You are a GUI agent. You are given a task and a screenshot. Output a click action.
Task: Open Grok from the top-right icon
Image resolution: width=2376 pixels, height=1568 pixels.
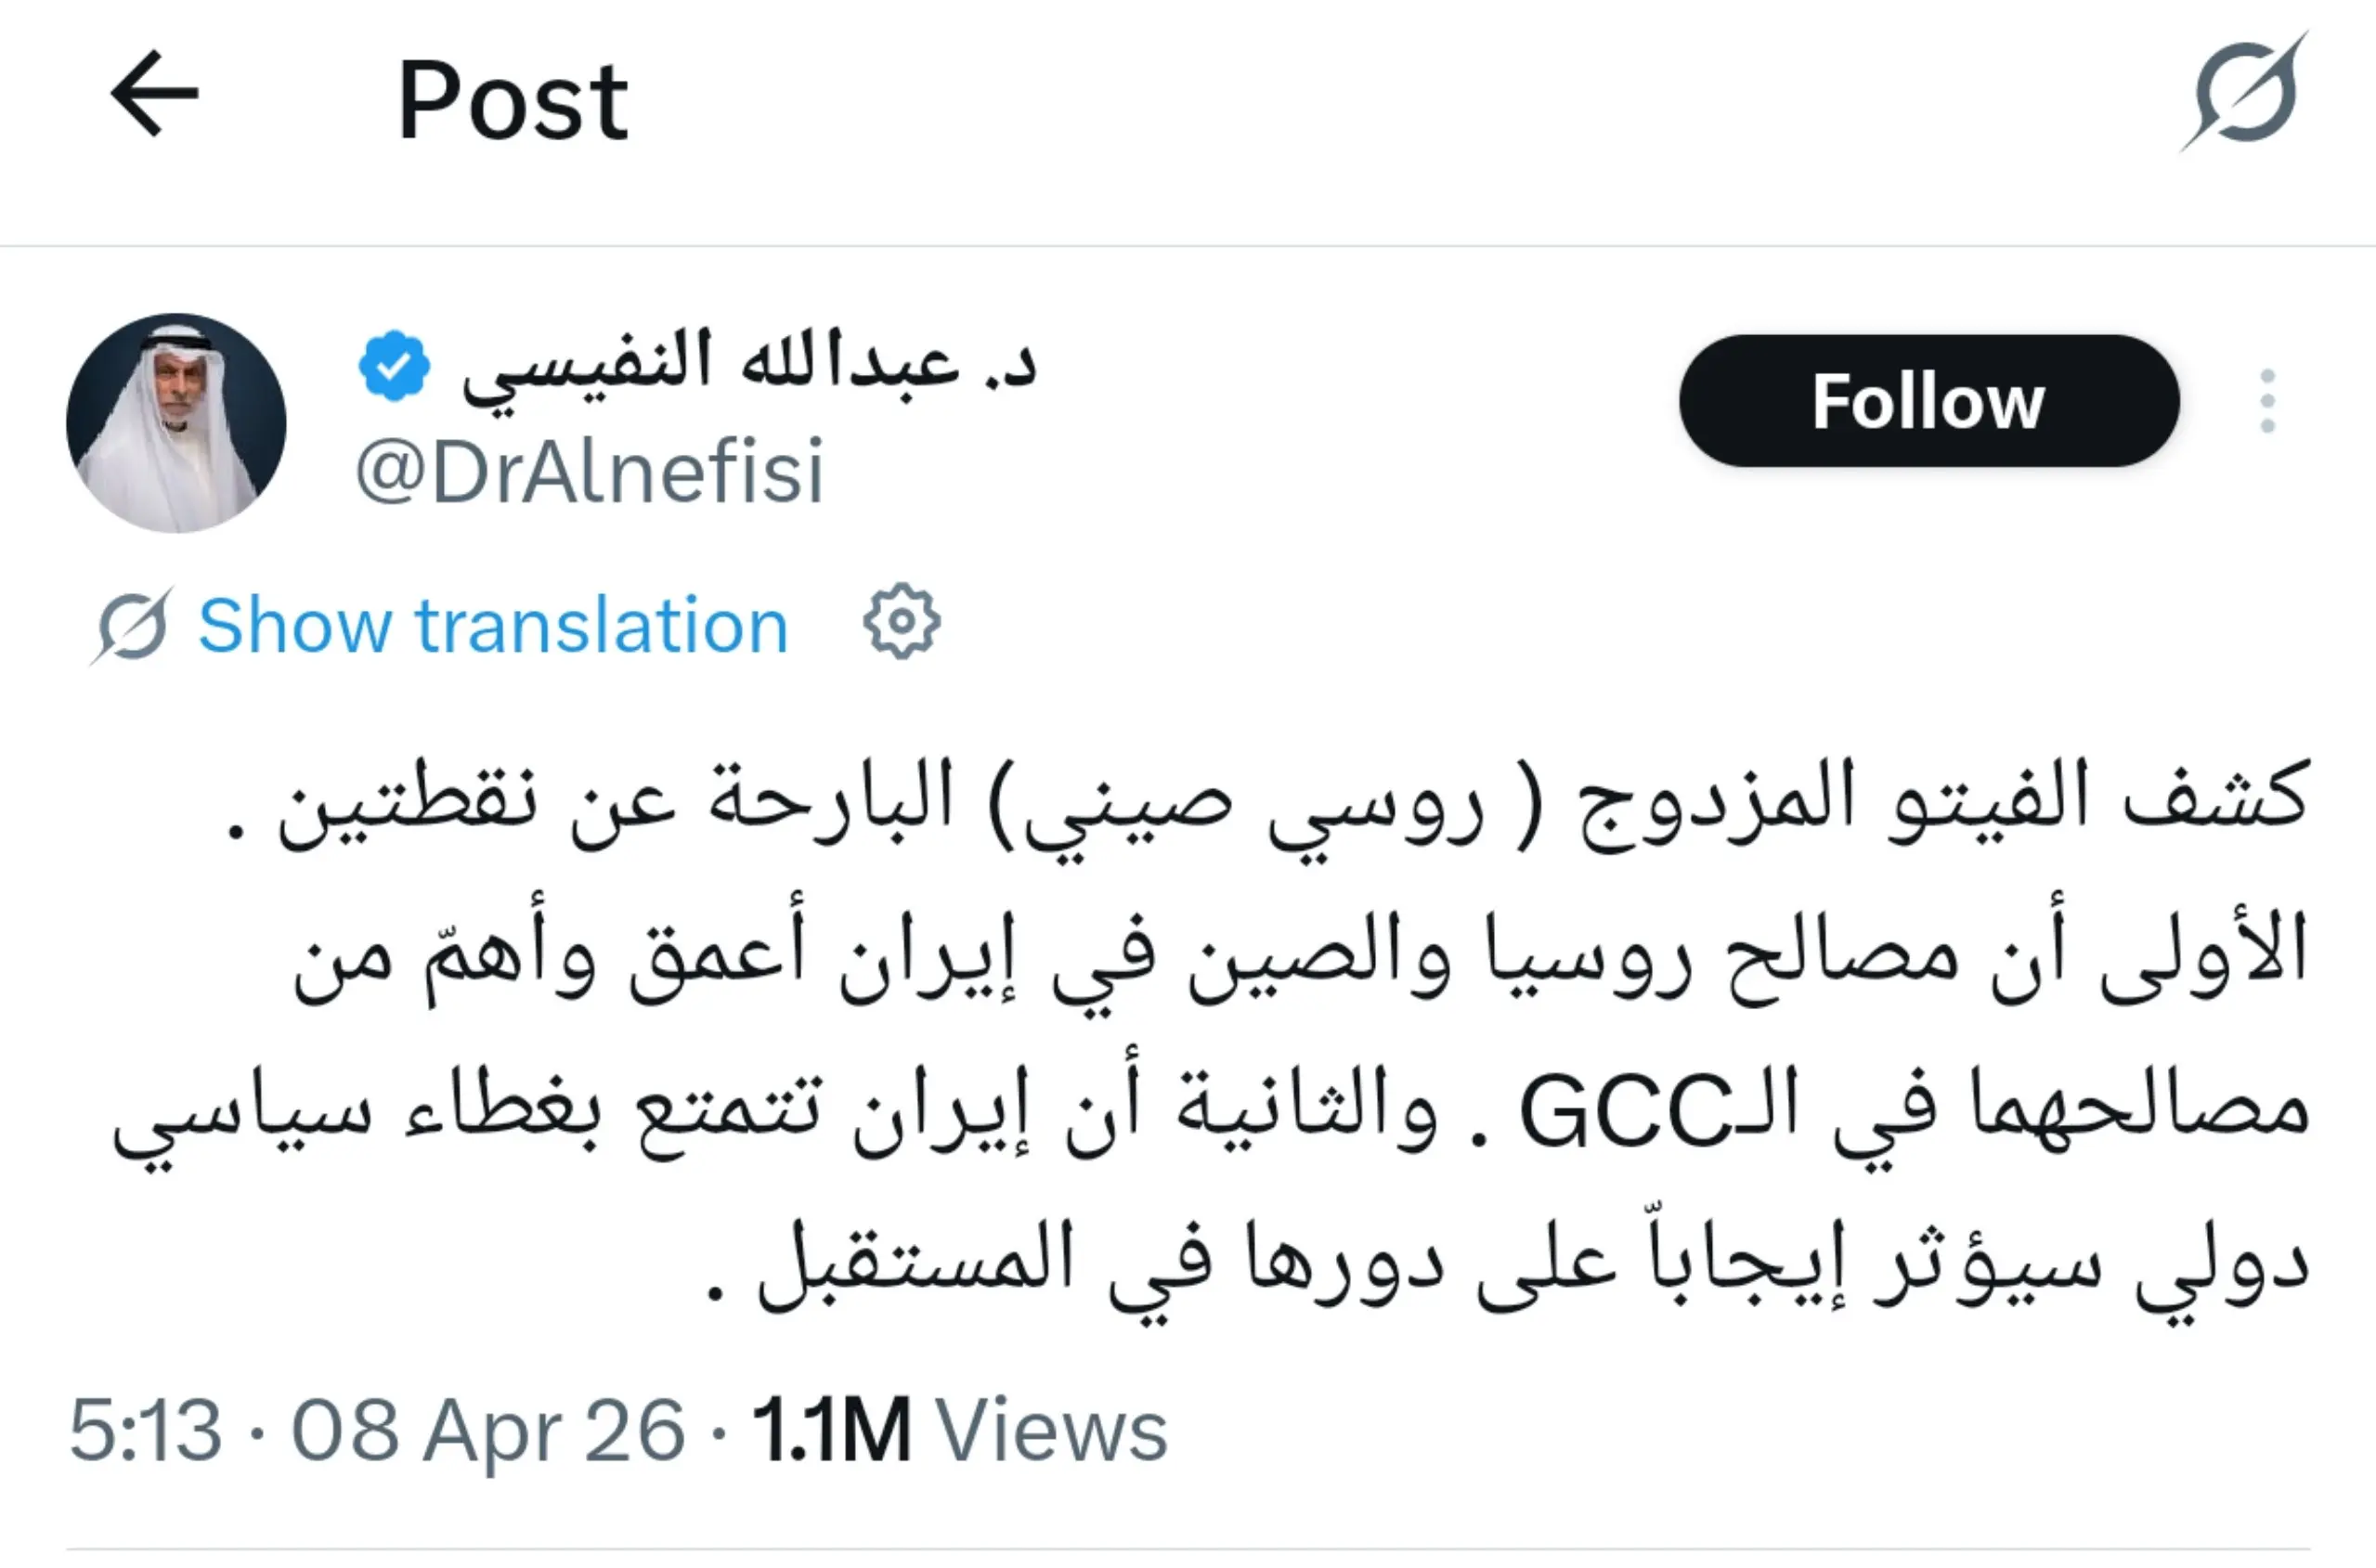[2245, 93]
